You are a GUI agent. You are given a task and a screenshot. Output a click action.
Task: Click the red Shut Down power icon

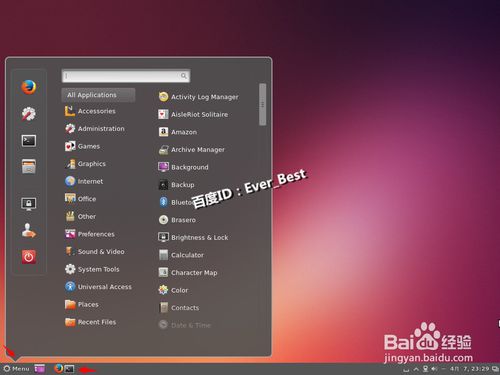[x=29, y=257]
